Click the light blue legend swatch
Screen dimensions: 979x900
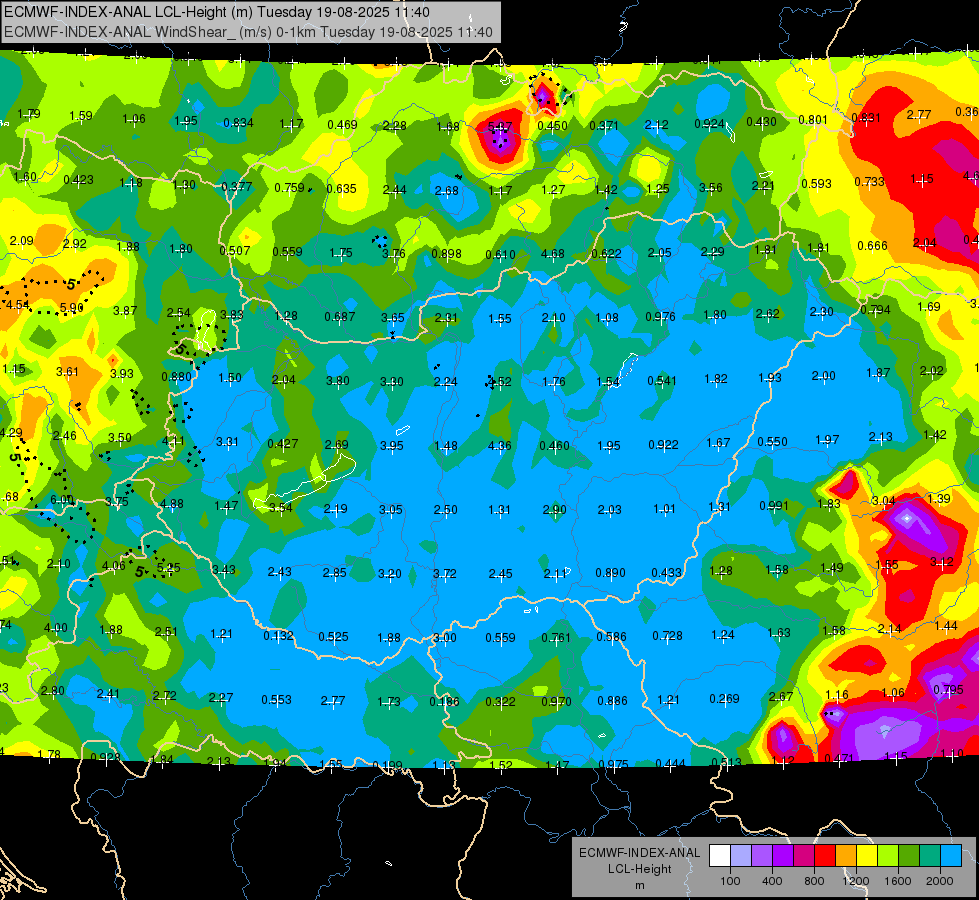click(x=951, y=856)
